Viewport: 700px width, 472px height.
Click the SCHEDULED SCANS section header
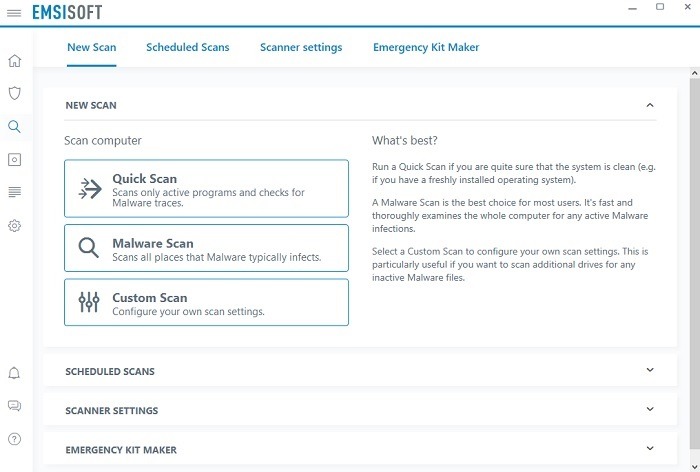coord(360,371)
